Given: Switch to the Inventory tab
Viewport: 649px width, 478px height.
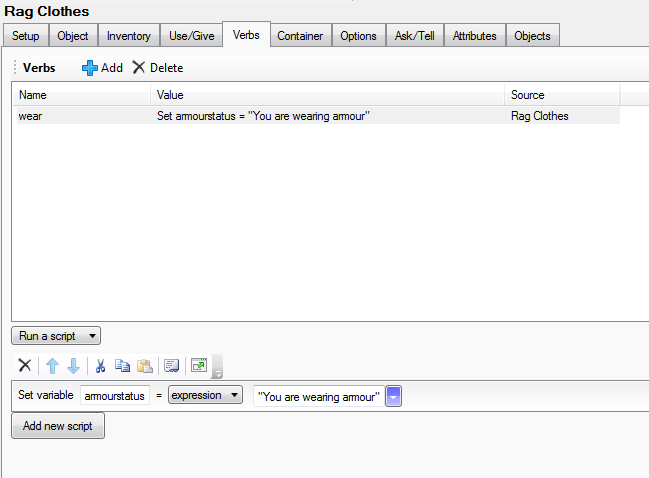Looking at the screenshot, I should [x=128, y=36].
